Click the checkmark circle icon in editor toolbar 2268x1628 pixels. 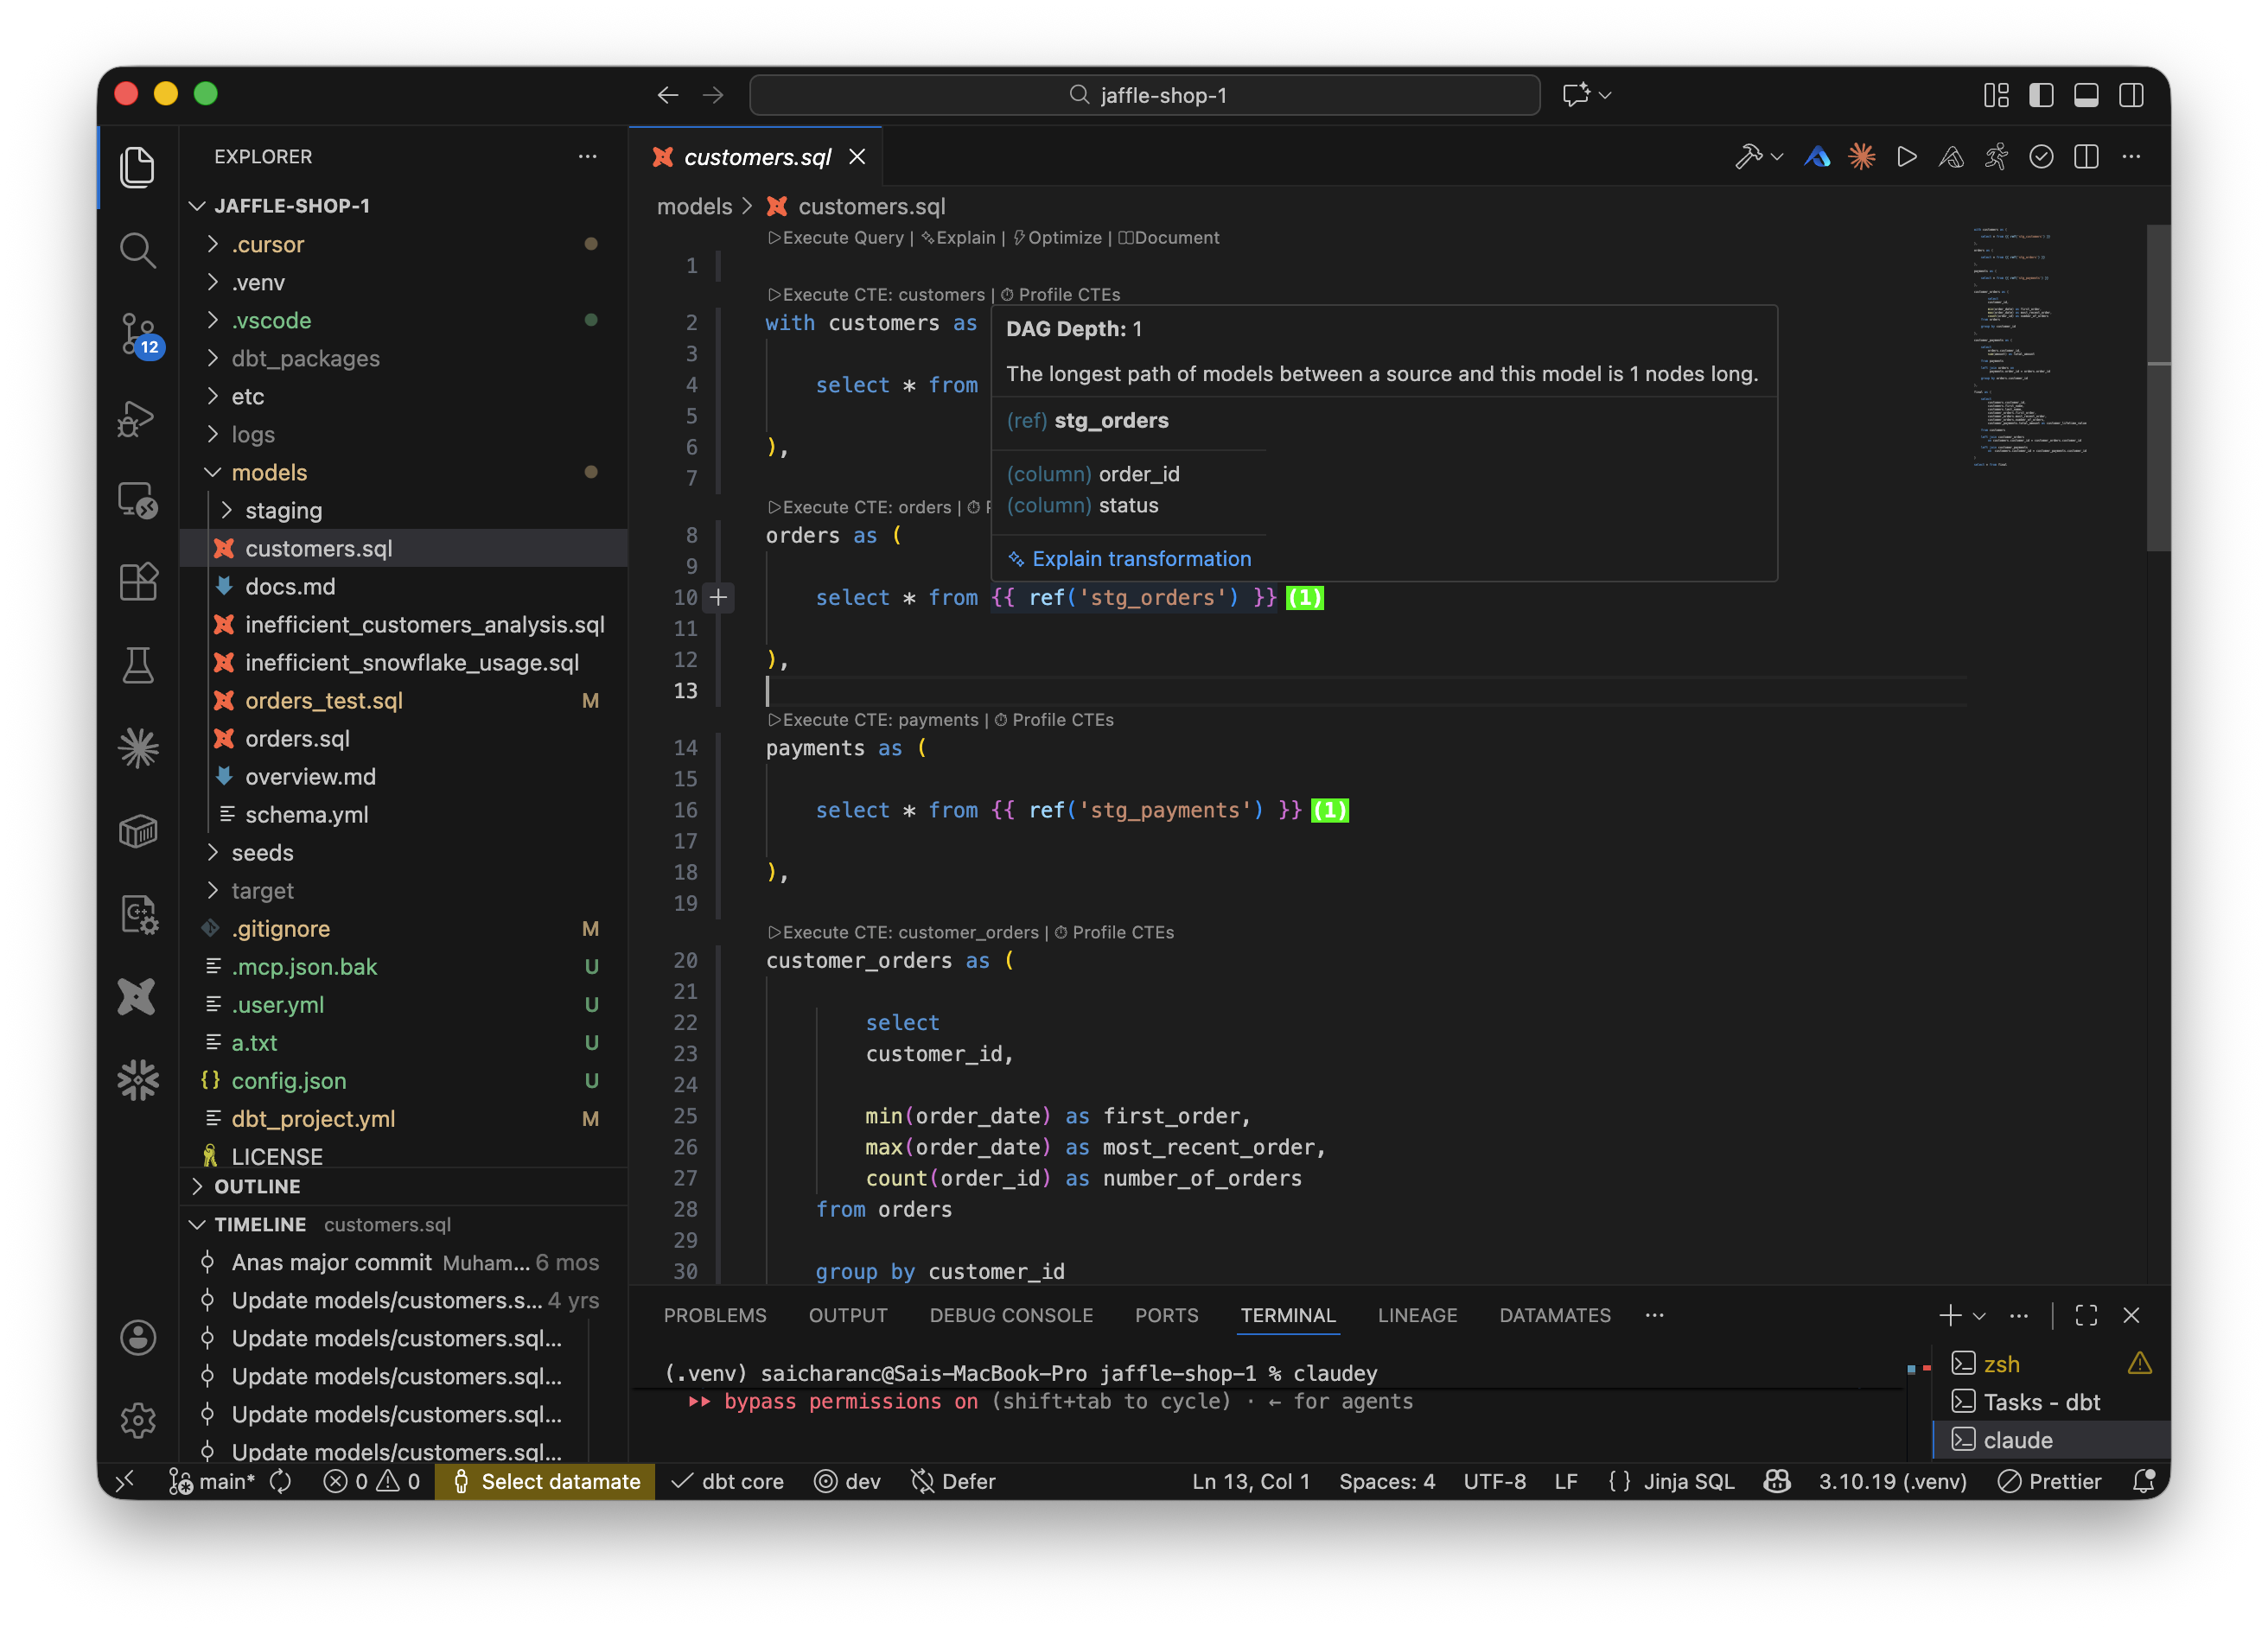tap(2041, 157)
